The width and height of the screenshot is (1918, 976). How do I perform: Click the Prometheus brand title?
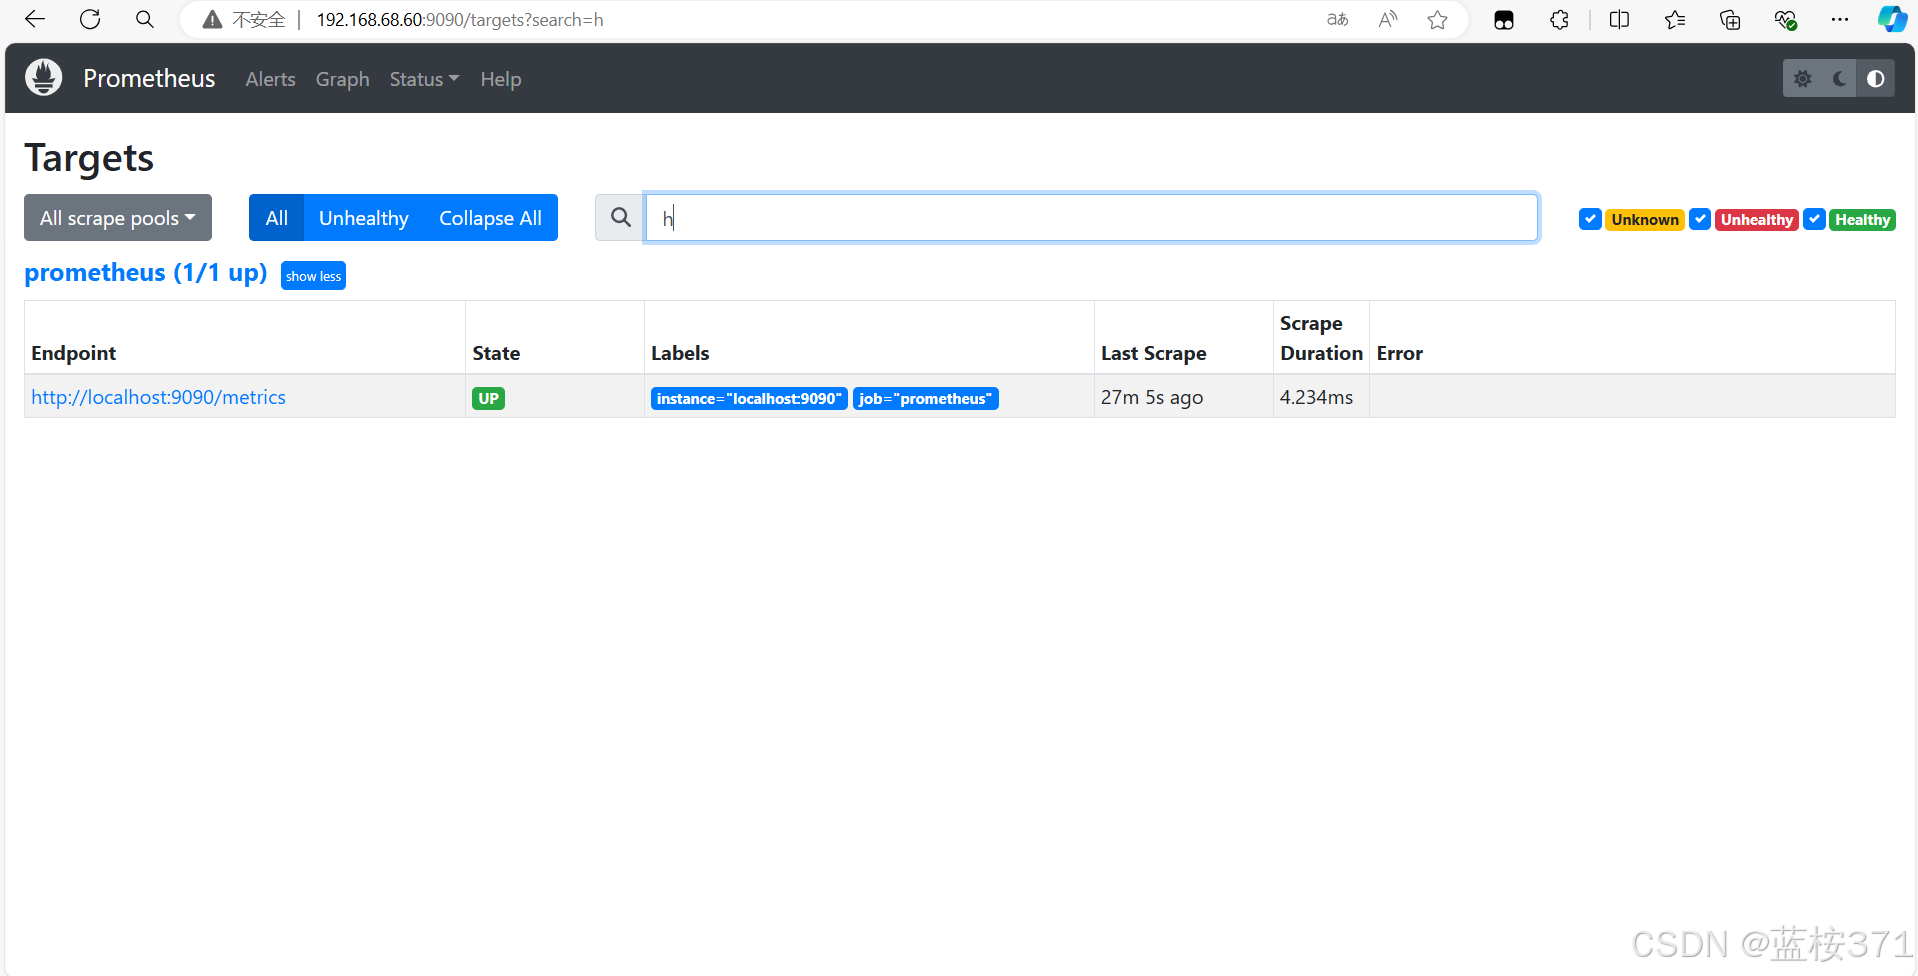pyautogui.click(x=149, y=78)
